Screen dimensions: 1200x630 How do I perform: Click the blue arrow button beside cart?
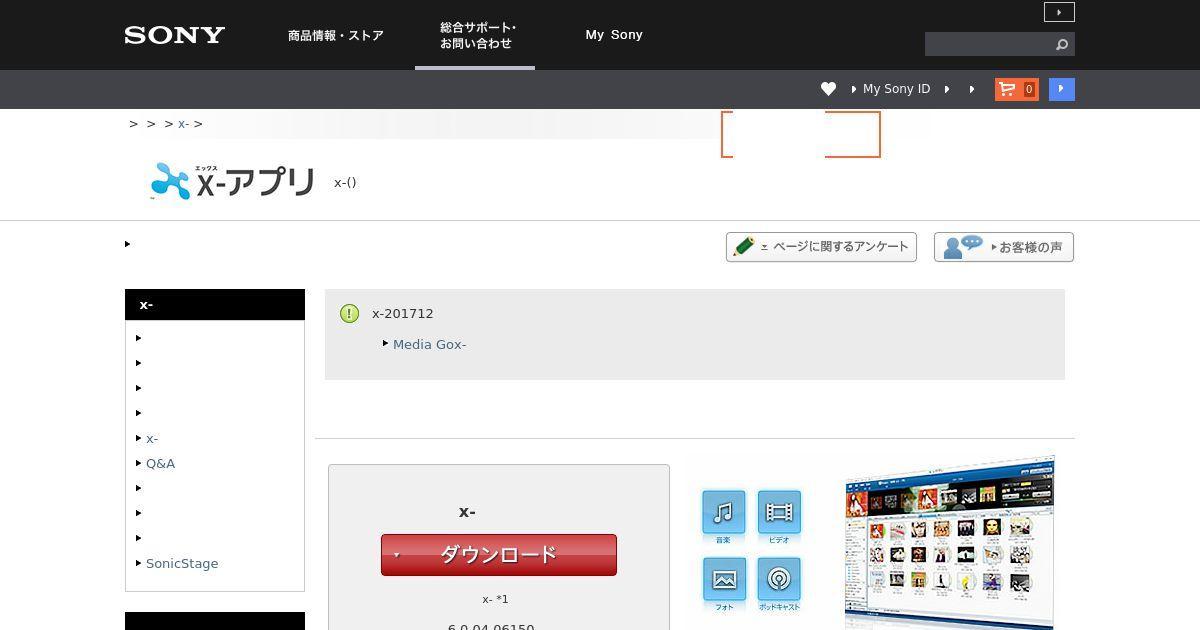click(x=1061, y=89)
